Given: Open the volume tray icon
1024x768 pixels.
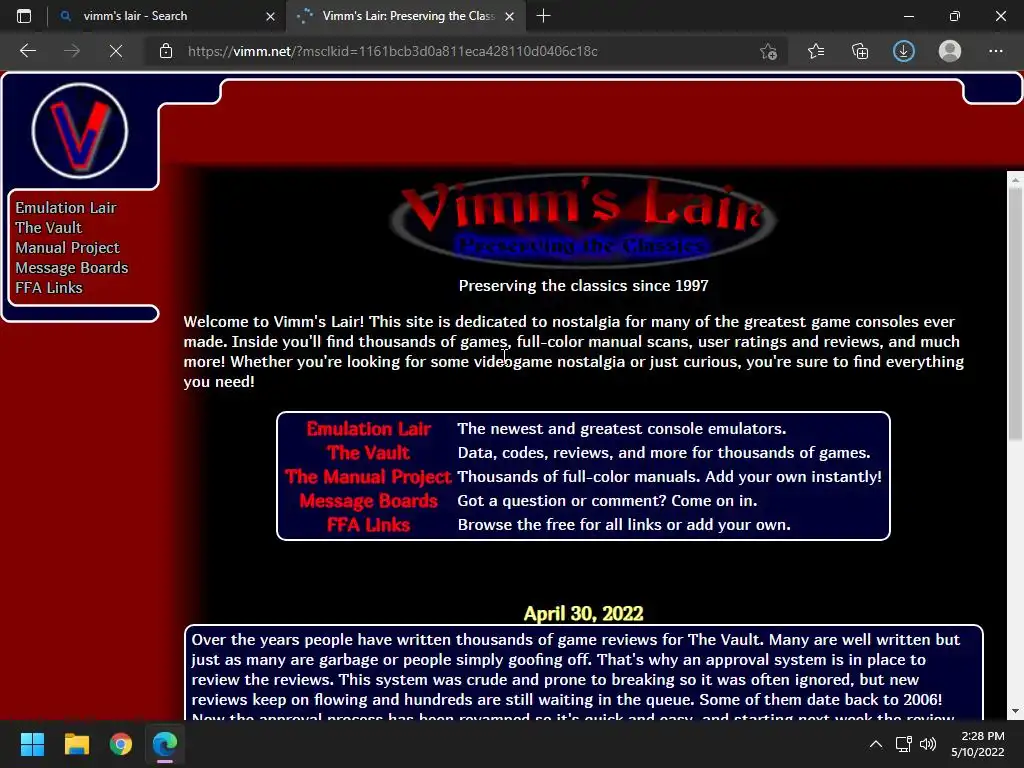Looking at the screenshot, I should (928, 744).
